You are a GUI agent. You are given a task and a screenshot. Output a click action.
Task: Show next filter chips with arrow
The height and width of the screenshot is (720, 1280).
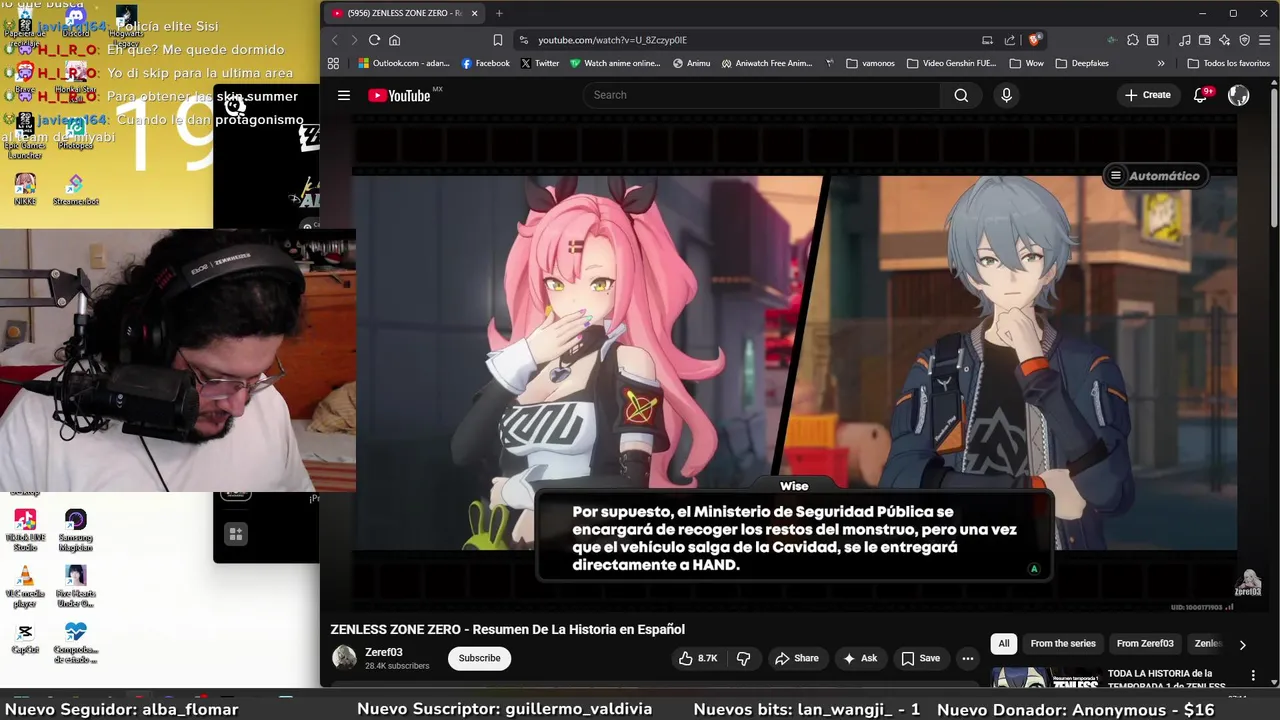click(1243, 645)
